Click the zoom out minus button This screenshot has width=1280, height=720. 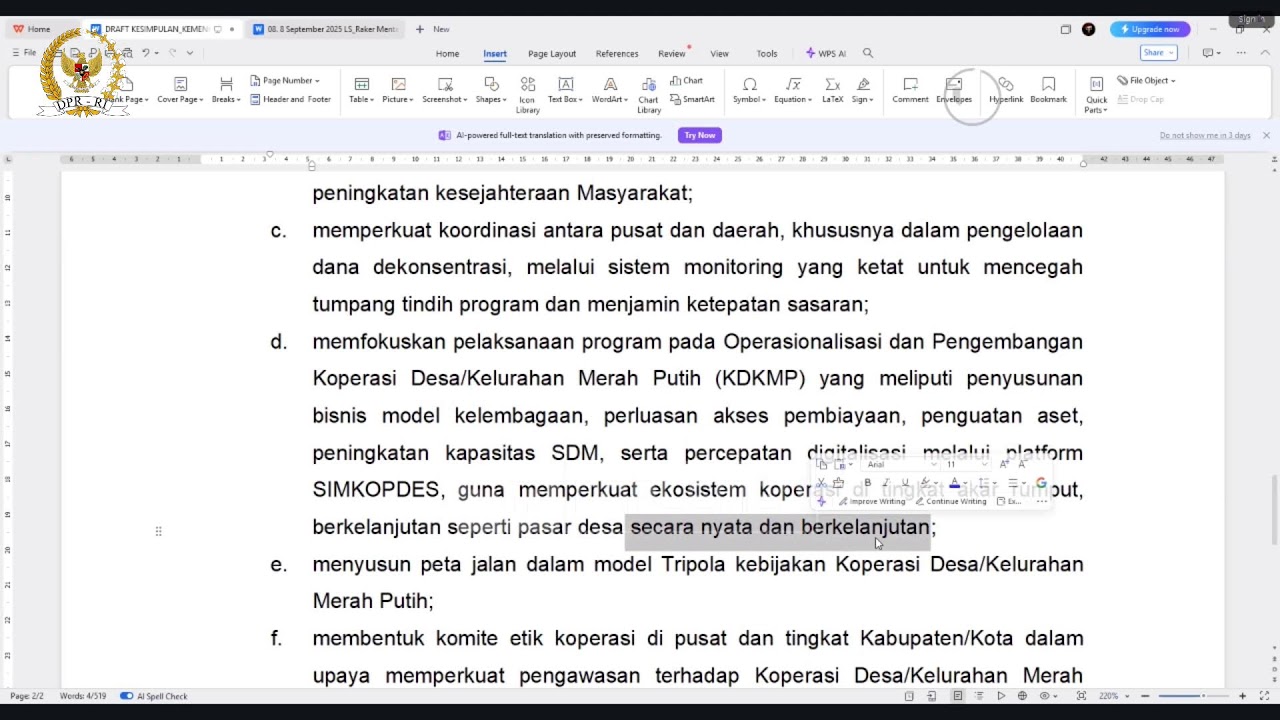click(x=1147, y=696)
